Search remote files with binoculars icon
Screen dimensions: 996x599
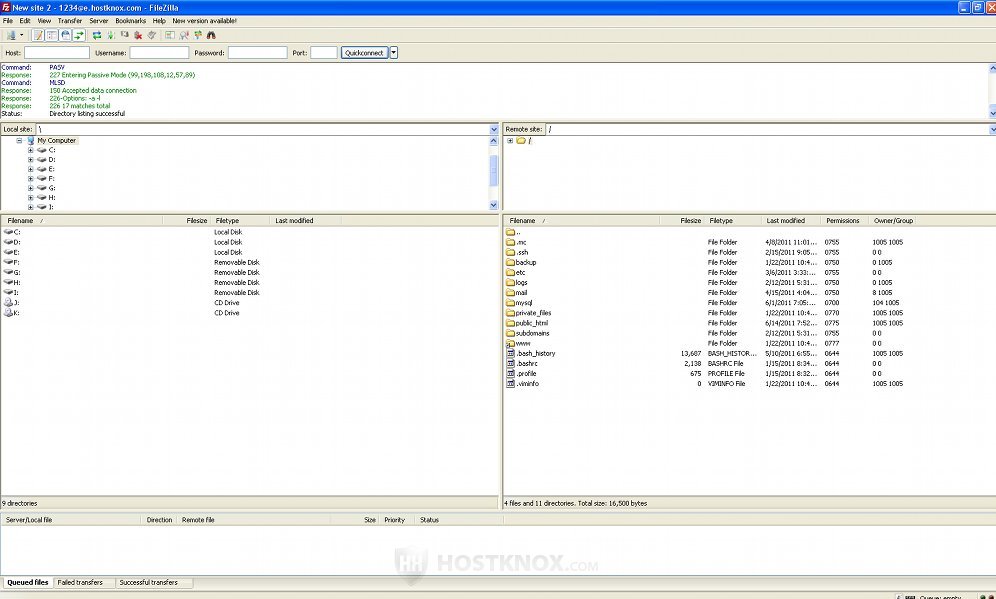(211, 36)
